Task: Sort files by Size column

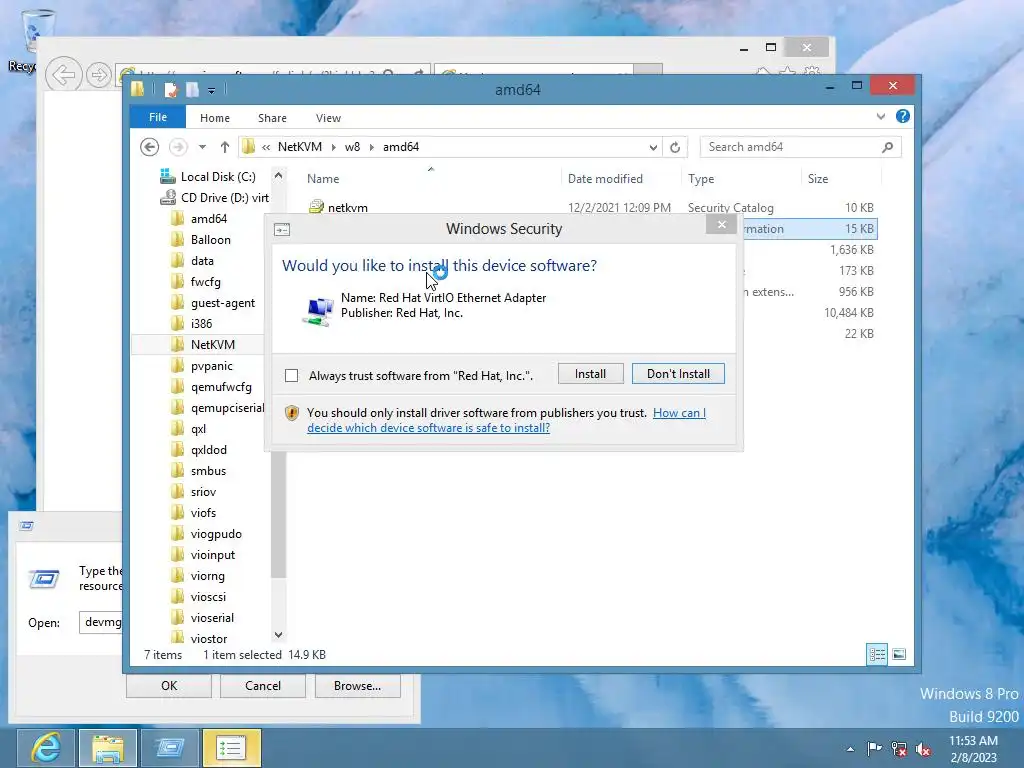Action: click(818, 178)
